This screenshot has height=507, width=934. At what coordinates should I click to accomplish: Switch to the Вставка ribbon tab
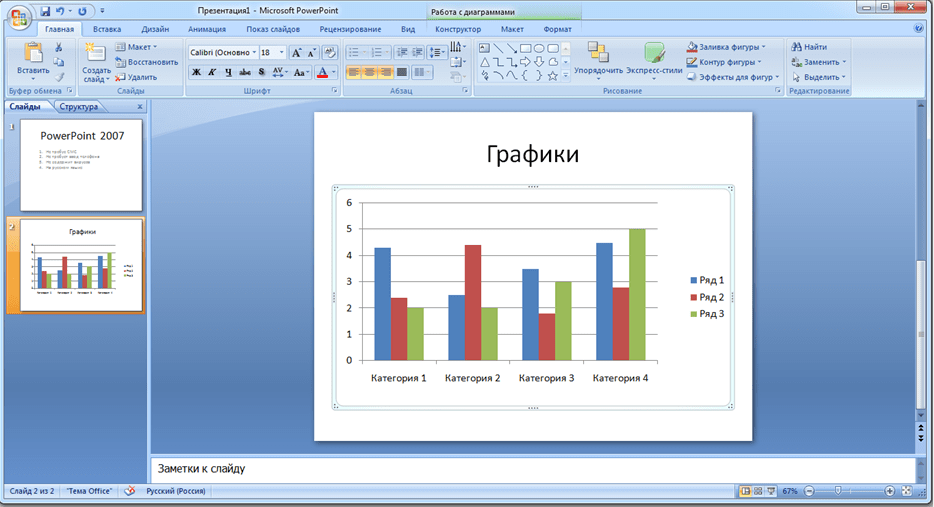tap(106, 29)
